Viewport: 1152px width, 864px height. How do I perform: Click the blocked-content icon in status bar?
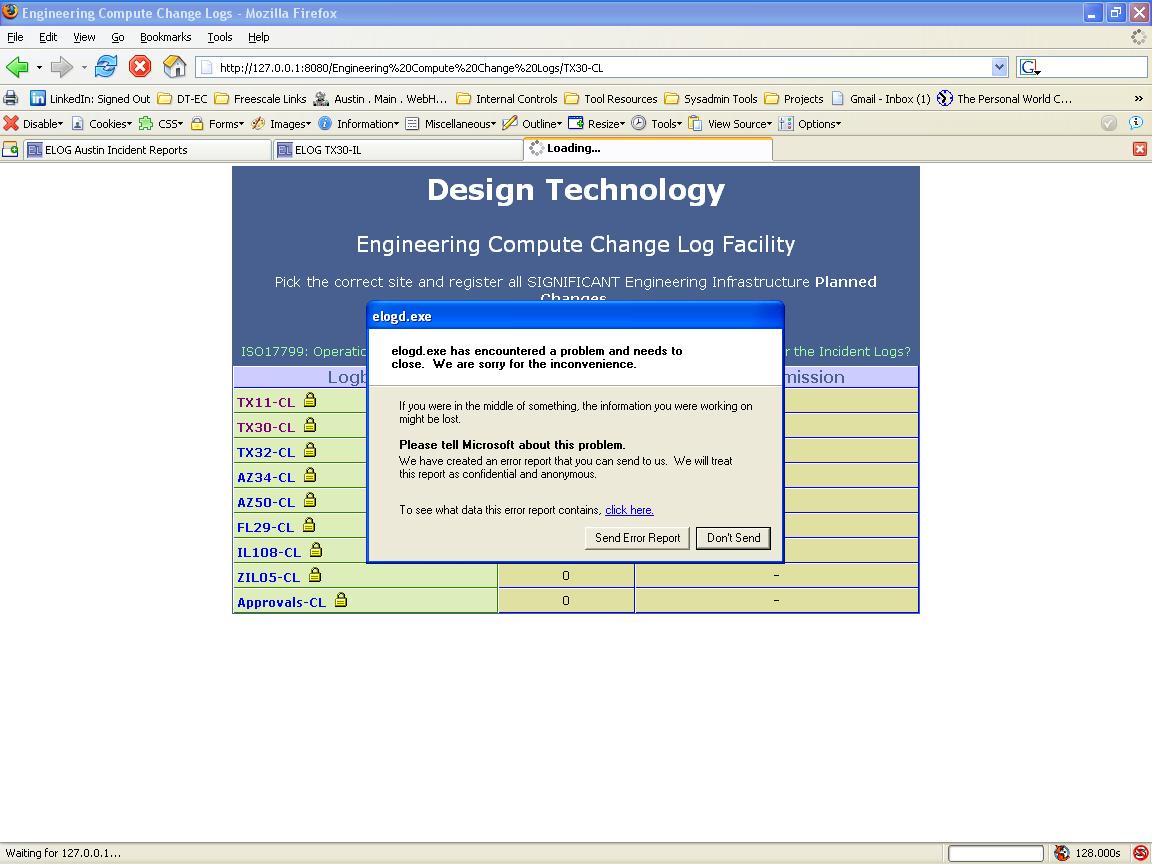[1140, 852]
